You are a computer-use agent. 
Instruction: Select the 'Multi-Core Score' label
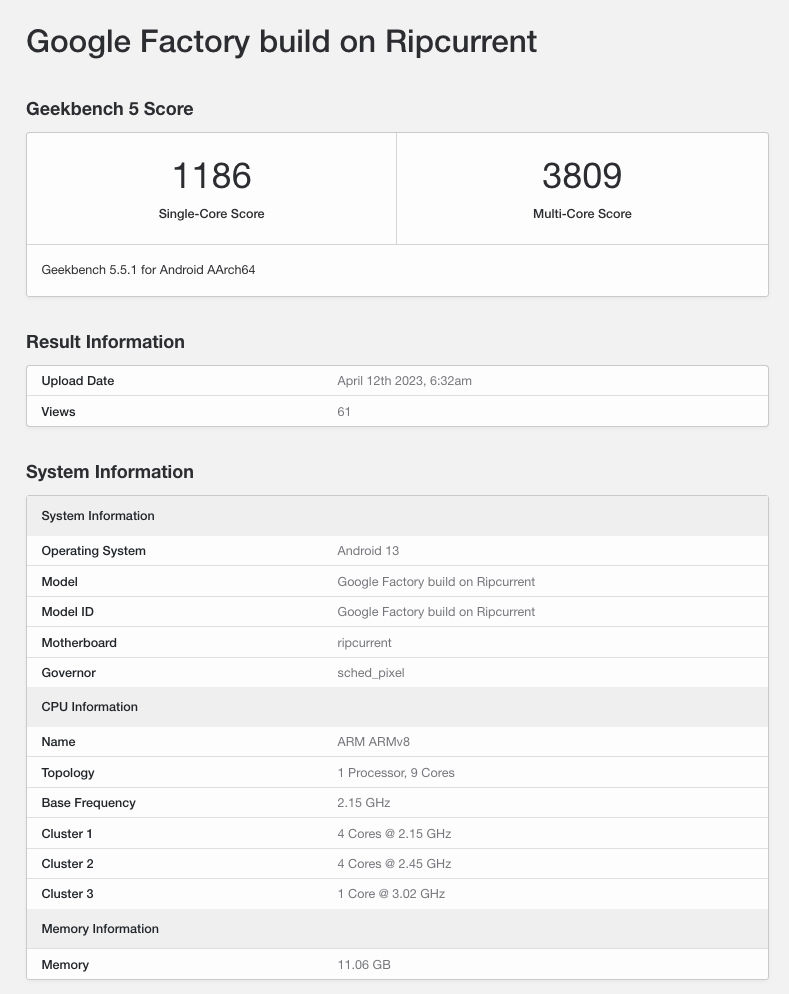tap(582, 214)
